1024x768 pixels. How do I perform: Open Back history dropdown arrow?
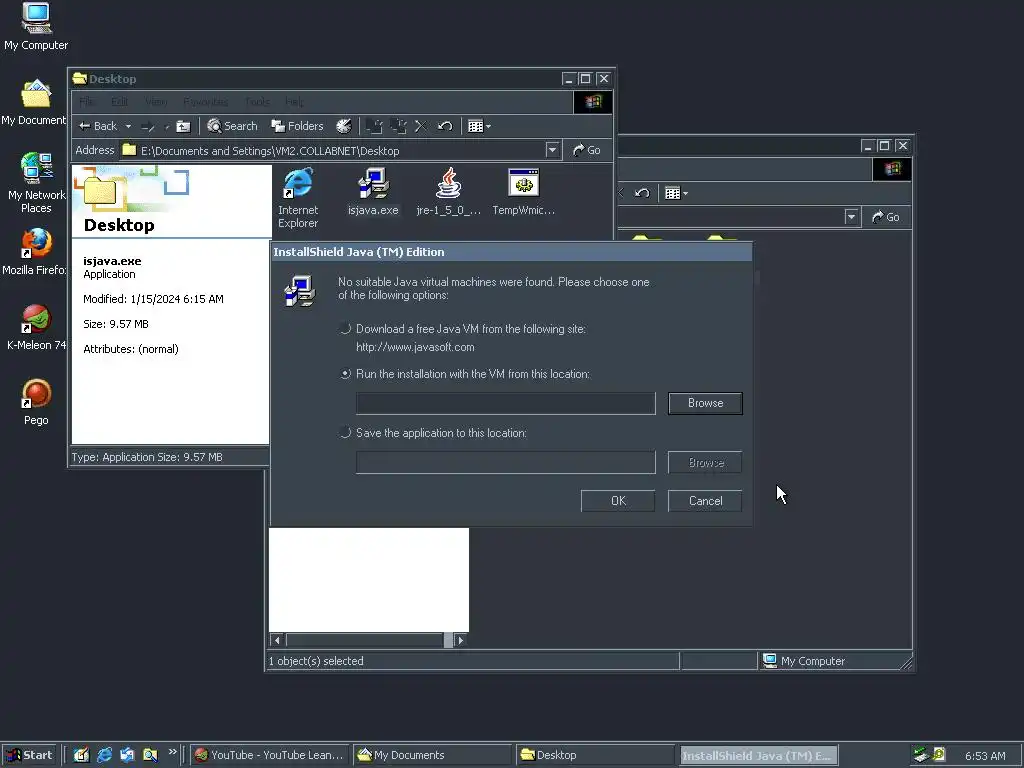[128, 126]
